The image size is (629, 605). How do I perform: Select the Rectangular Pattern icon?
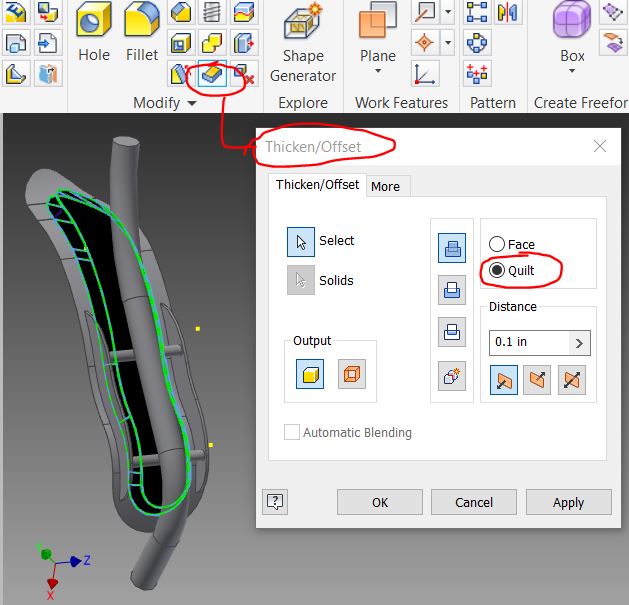477,12
